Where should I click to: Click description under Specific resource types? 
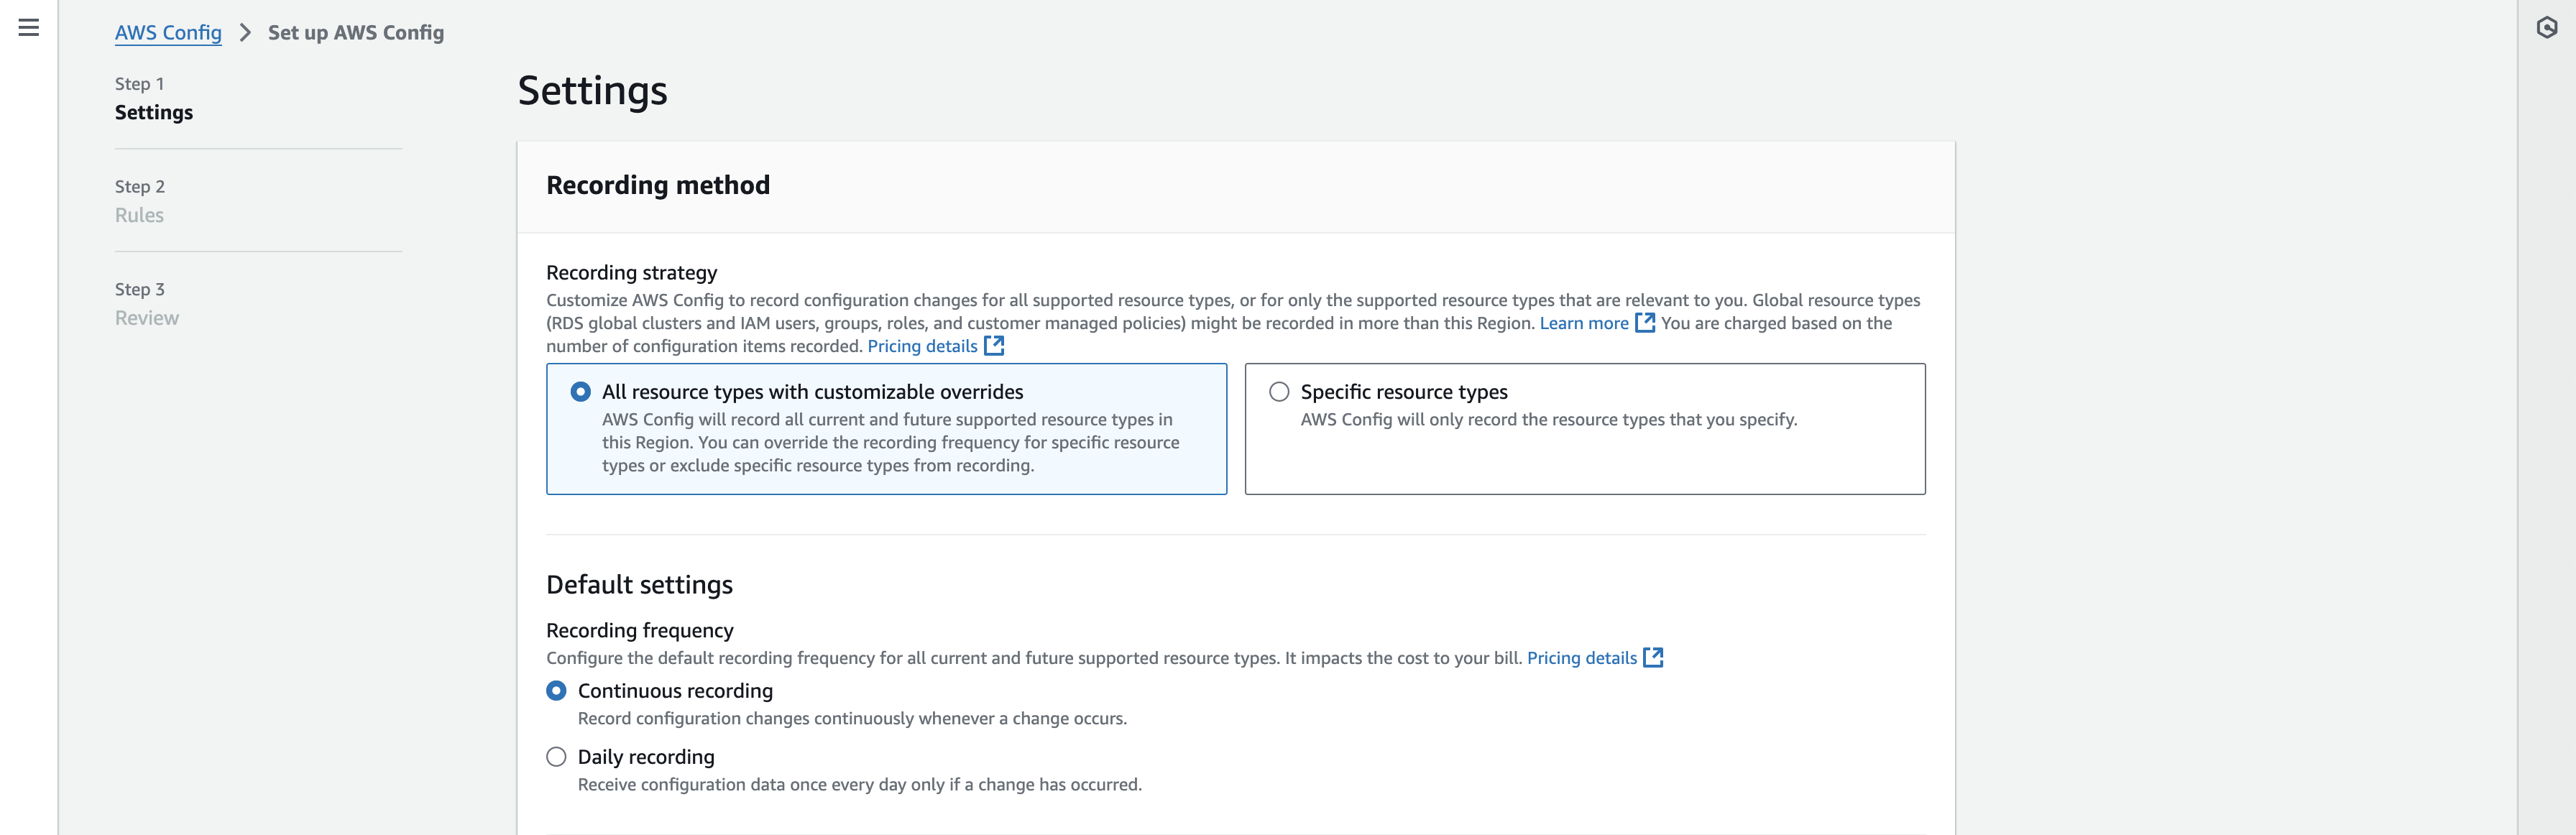point(1549,420)
